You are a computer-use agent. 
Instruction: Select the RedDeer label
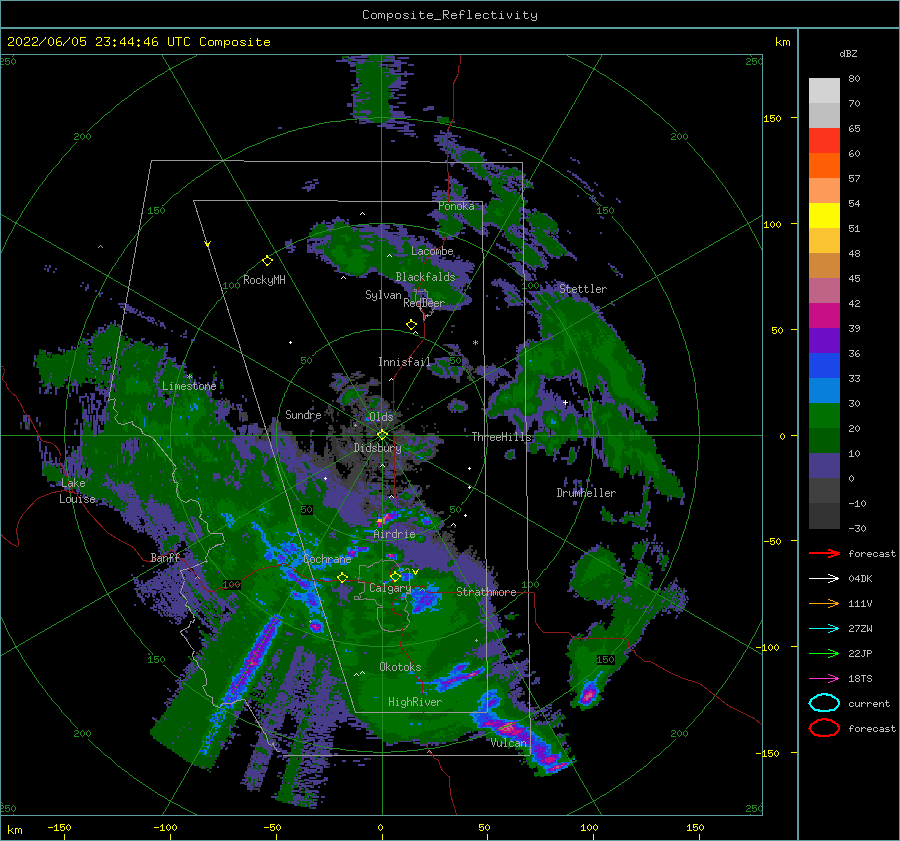pyautogui.click(x=424, y=303)
